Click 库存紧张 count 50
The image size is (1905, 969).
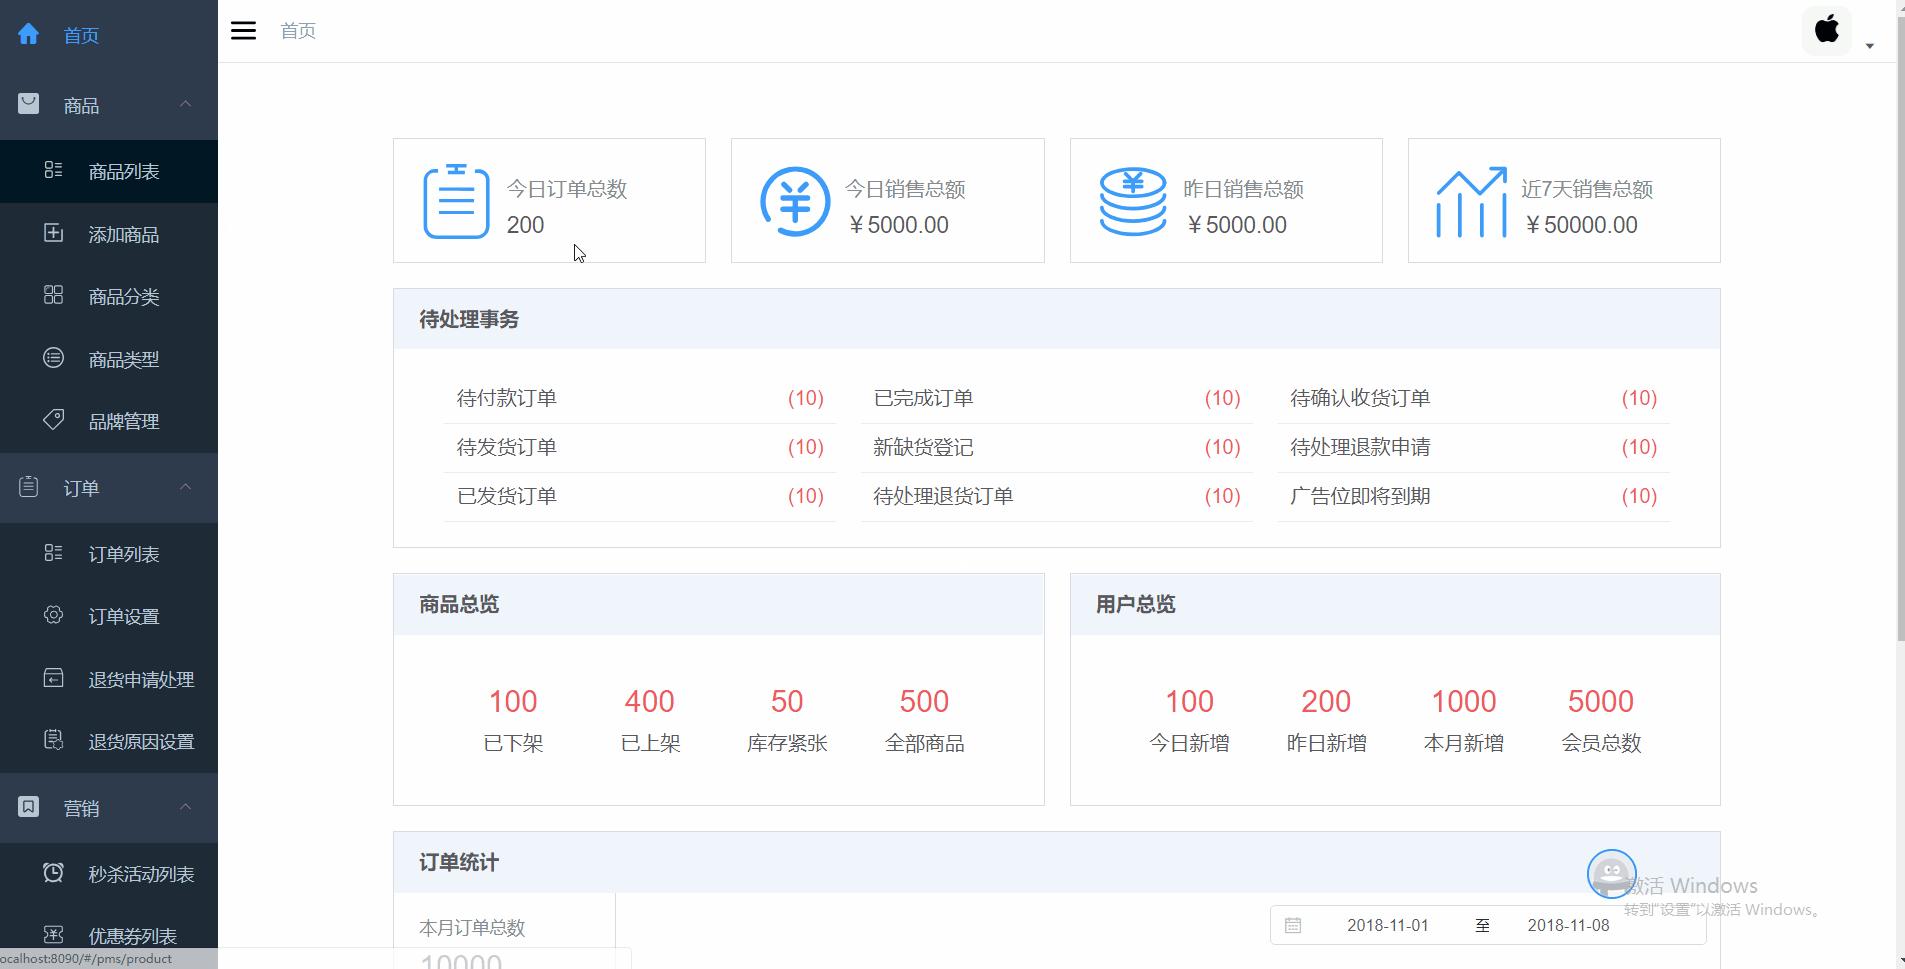(x=787, y=701)
